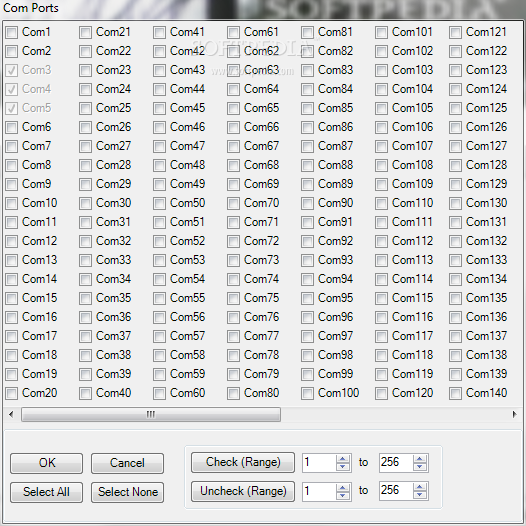Decrease Check range start value spinner
The width and height of the screenshot is (526, 526).
click(x=343, y=467)
